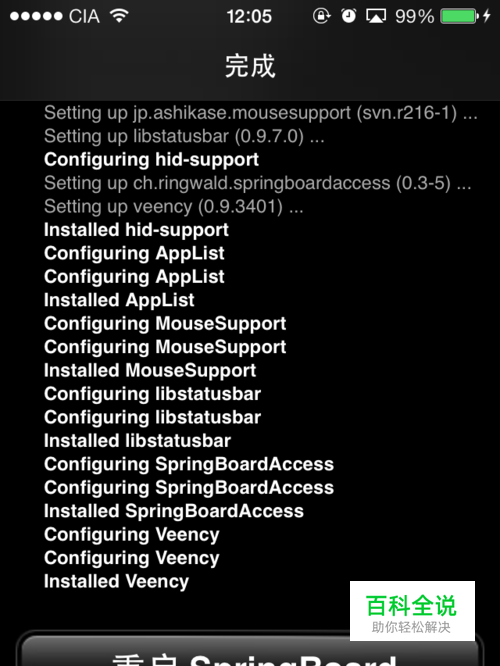Tap the Wi-Fi signal icon
This screenshot has width=500, height=666.
(119, 16)
